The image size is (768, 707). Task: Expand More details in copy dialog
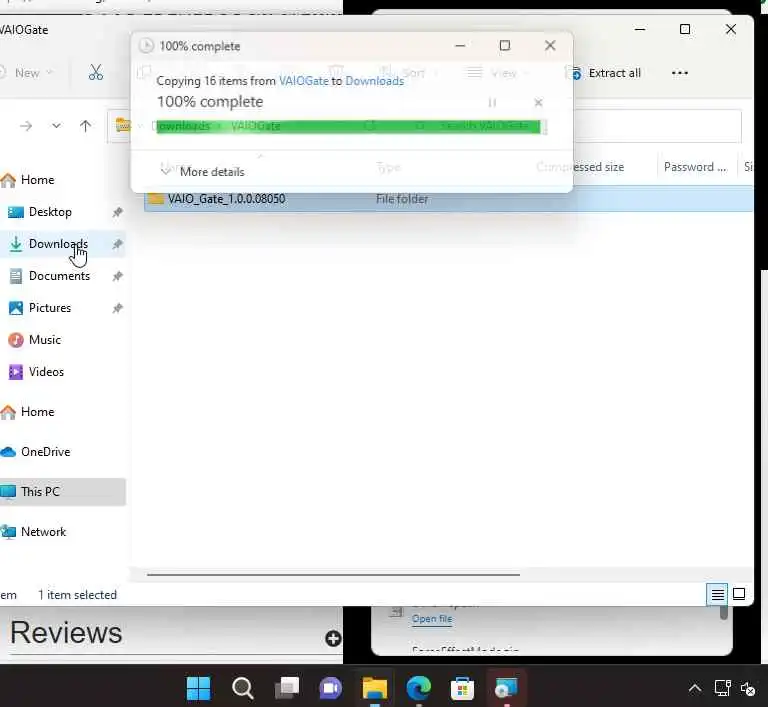tap(203, 171)
